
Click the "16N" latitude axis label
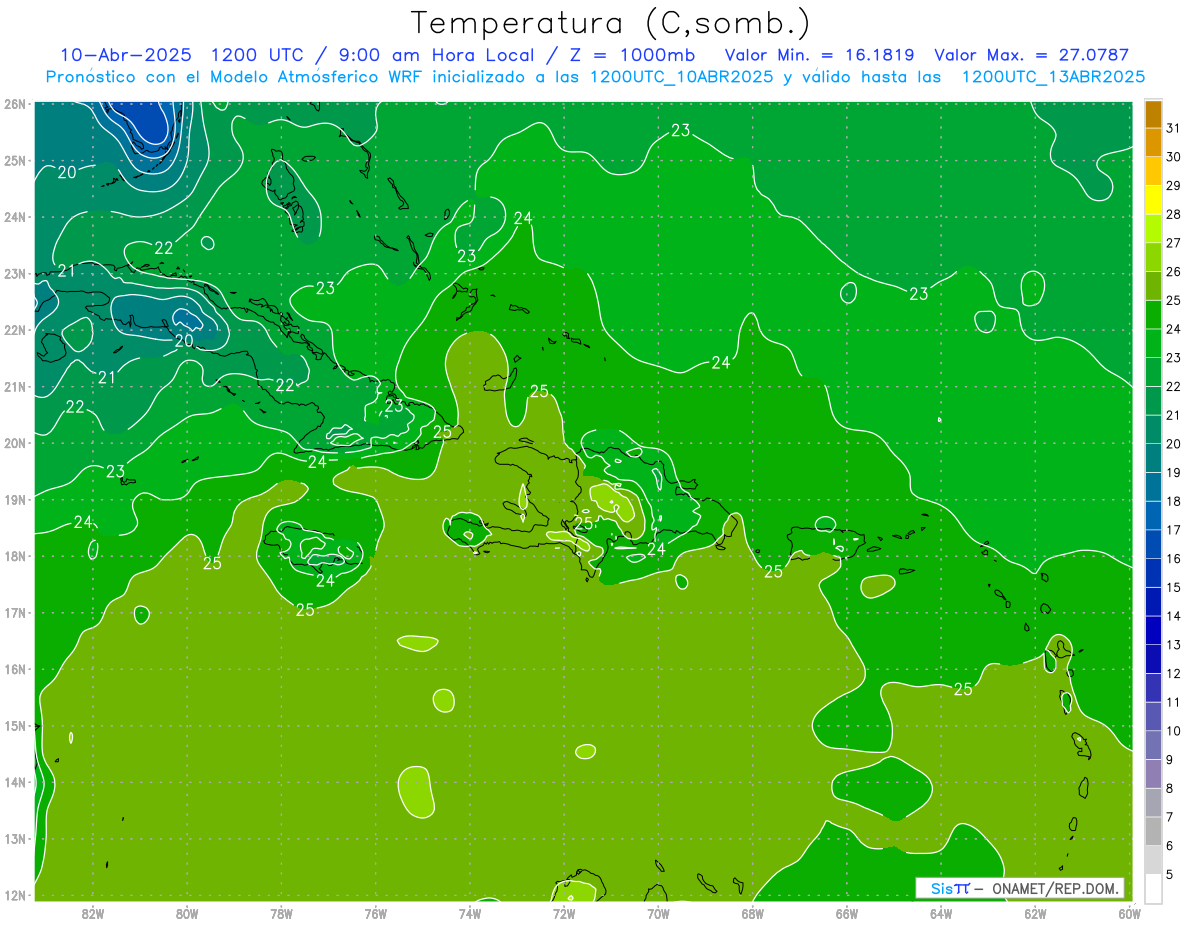[x=15, y=669]
